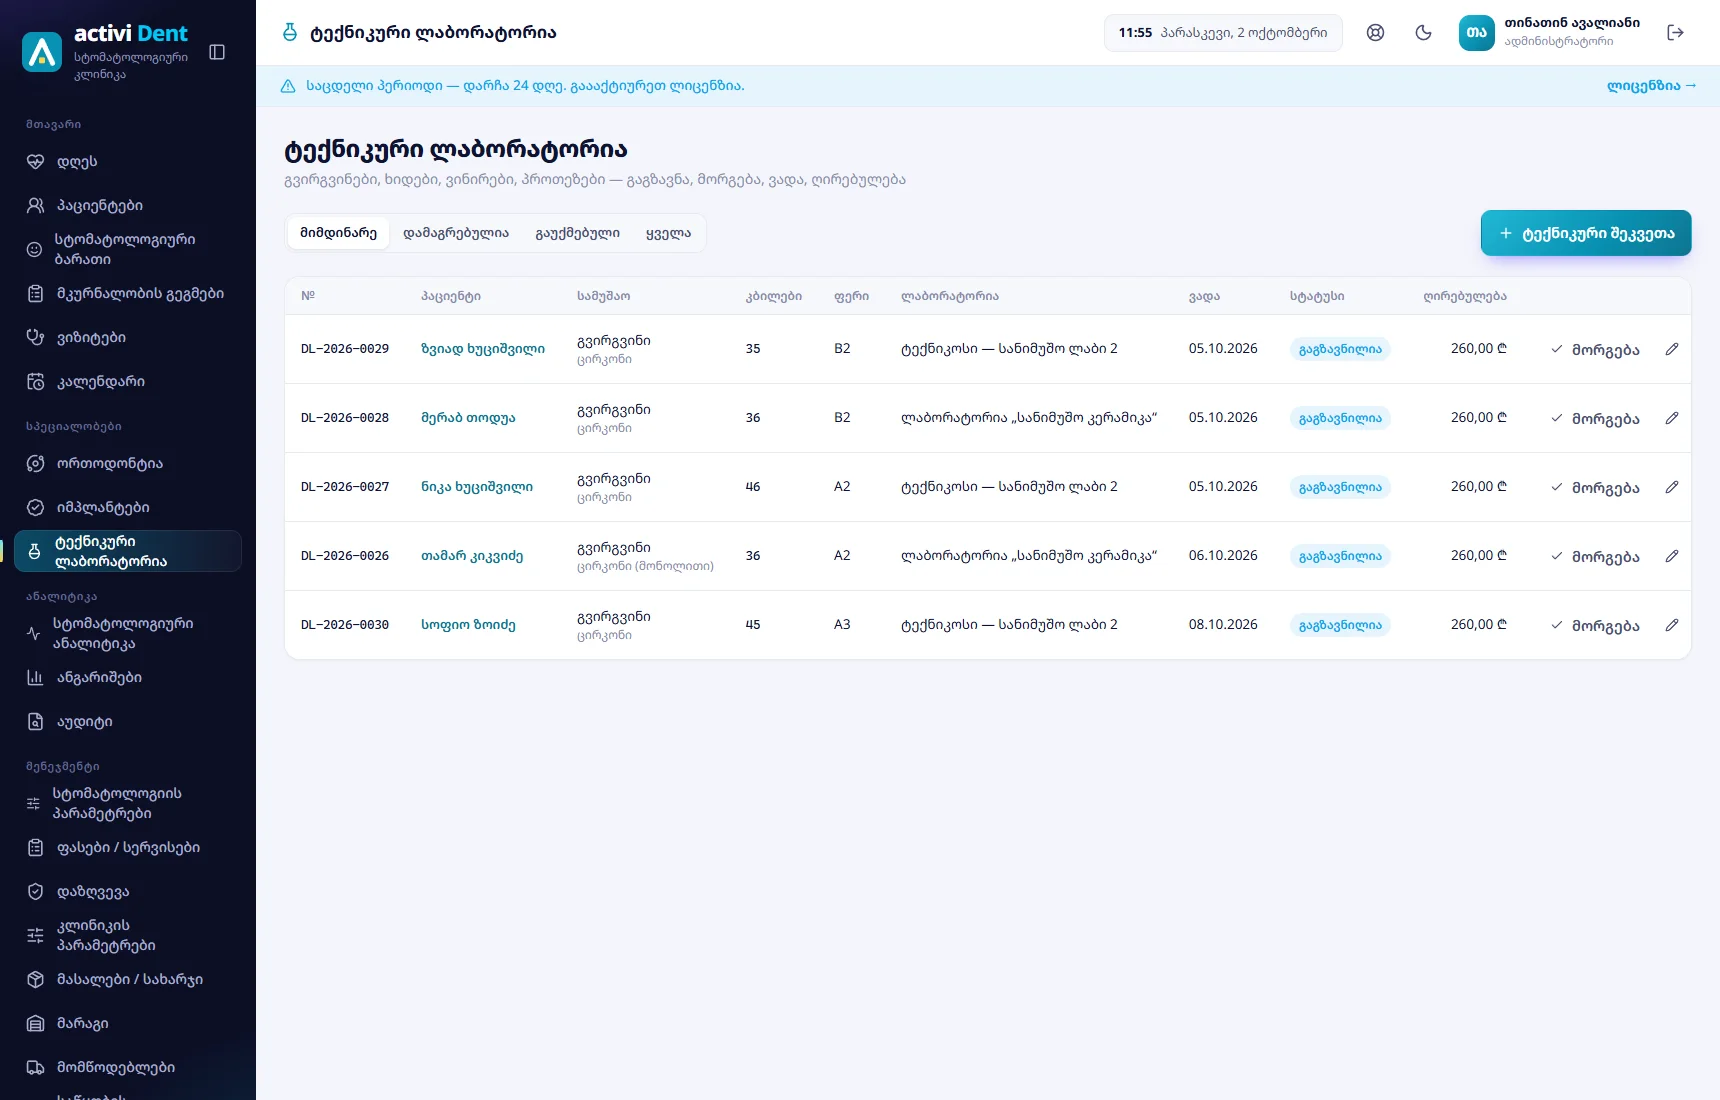The image size is (1720, 1100).
Task: Select the ყველა tab
Action: pos(668,233)
